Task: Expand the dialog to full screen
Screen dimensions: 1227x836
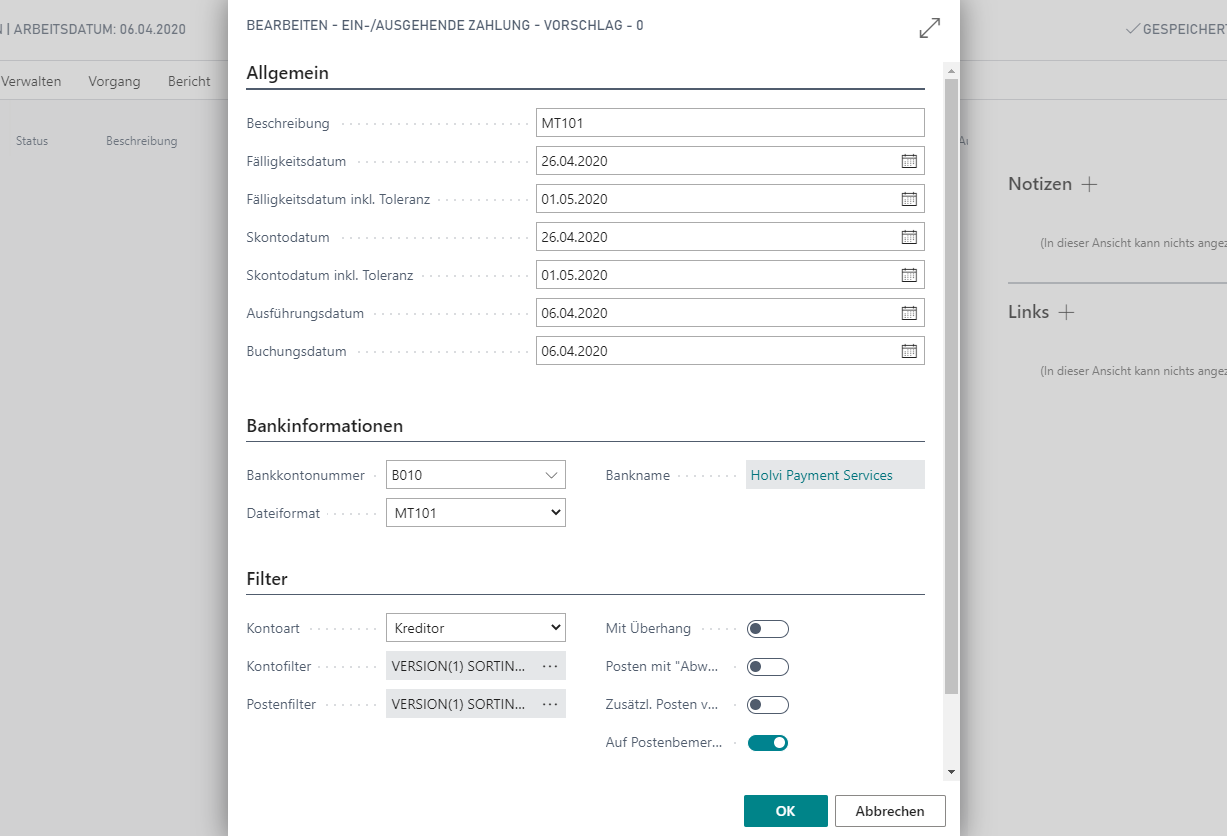Action: point(928,29)
